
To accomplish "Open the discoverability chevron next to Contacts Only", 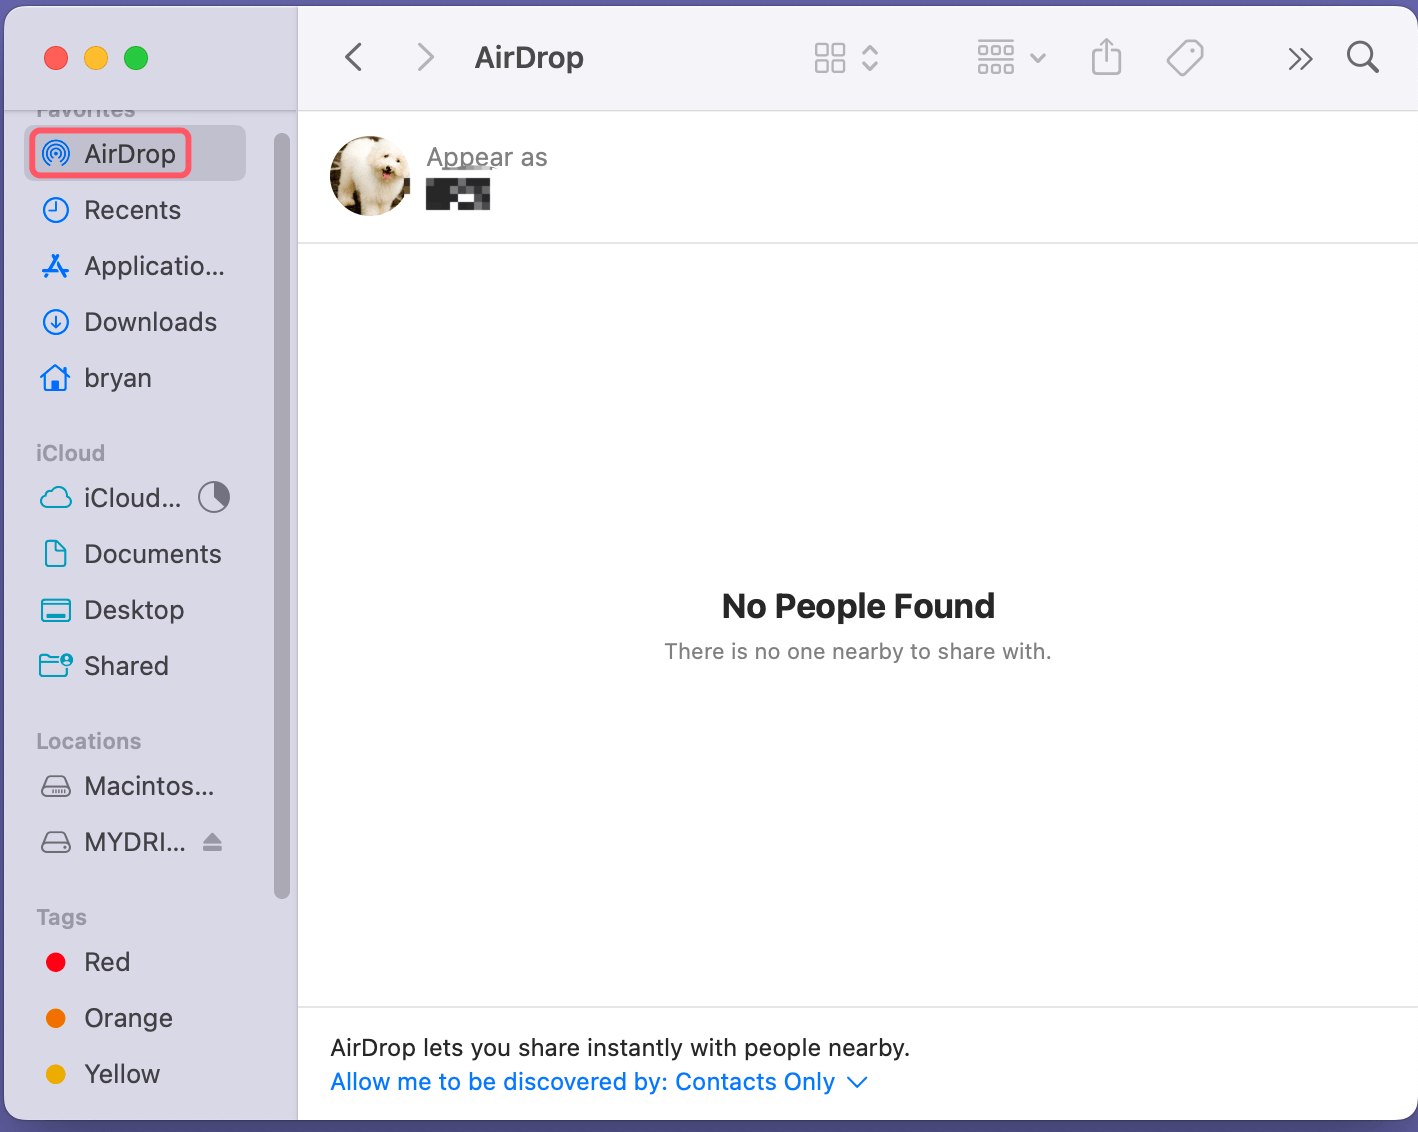I will point(857,1082).
